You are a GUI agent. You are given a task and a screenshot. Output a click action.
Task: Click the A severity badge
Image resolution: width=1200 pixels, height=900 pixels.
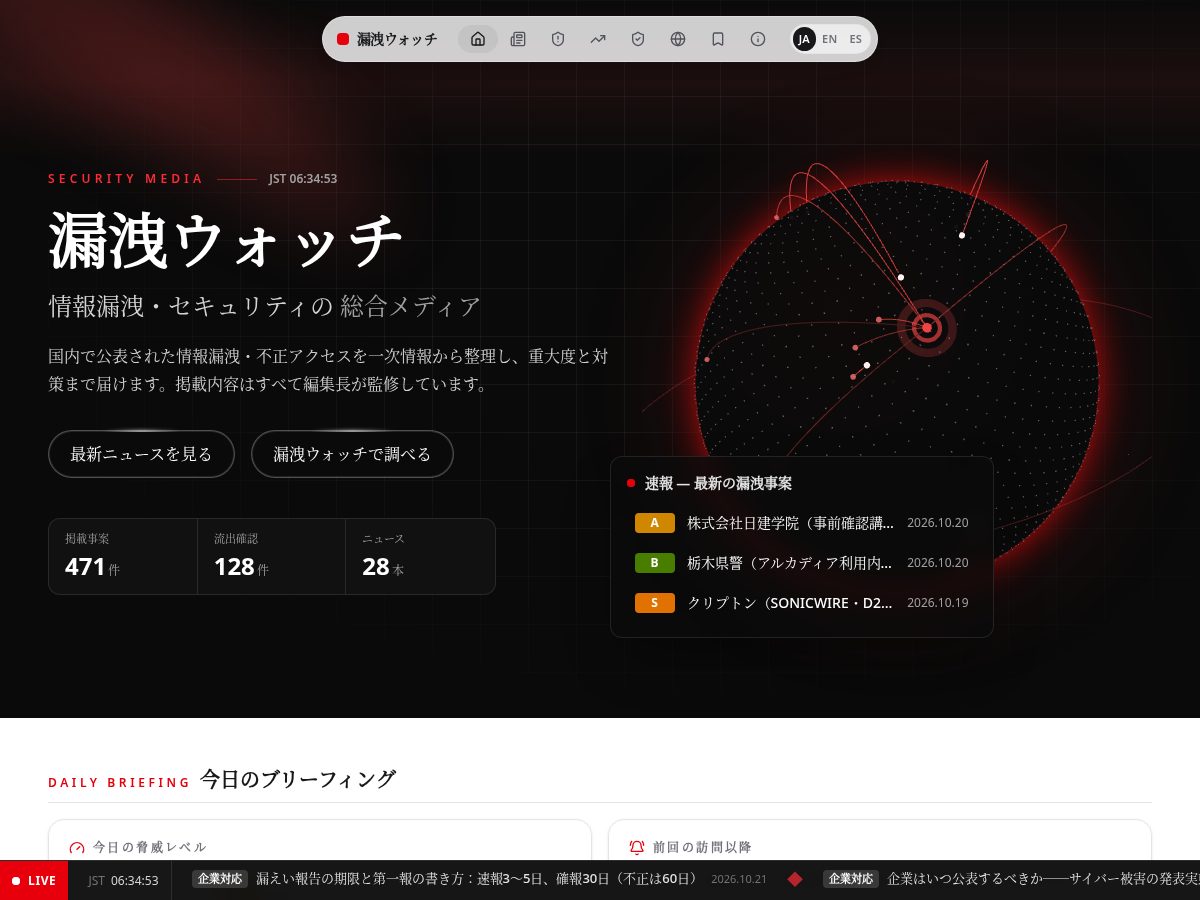(x=655, y=523)
